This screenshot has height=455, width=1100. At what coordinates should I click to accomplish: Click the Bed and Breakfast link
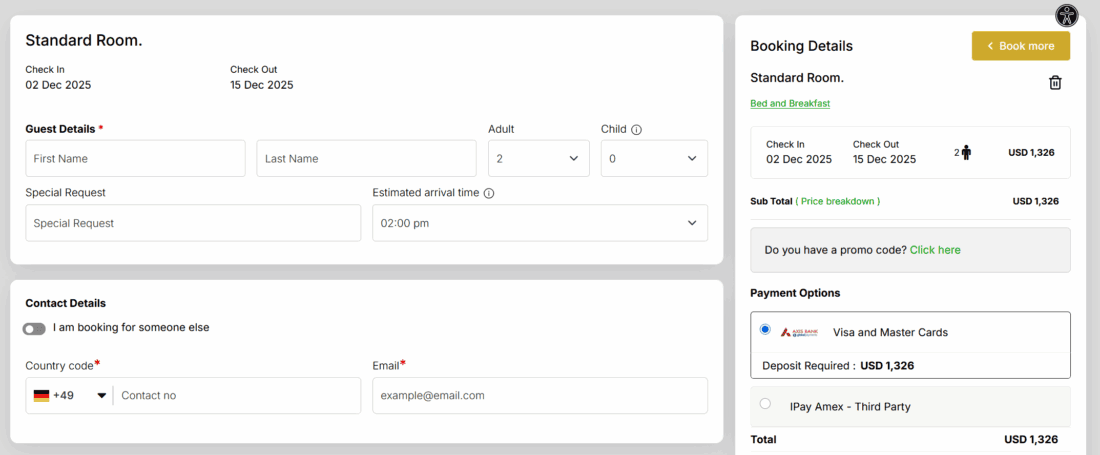point(790,104)
